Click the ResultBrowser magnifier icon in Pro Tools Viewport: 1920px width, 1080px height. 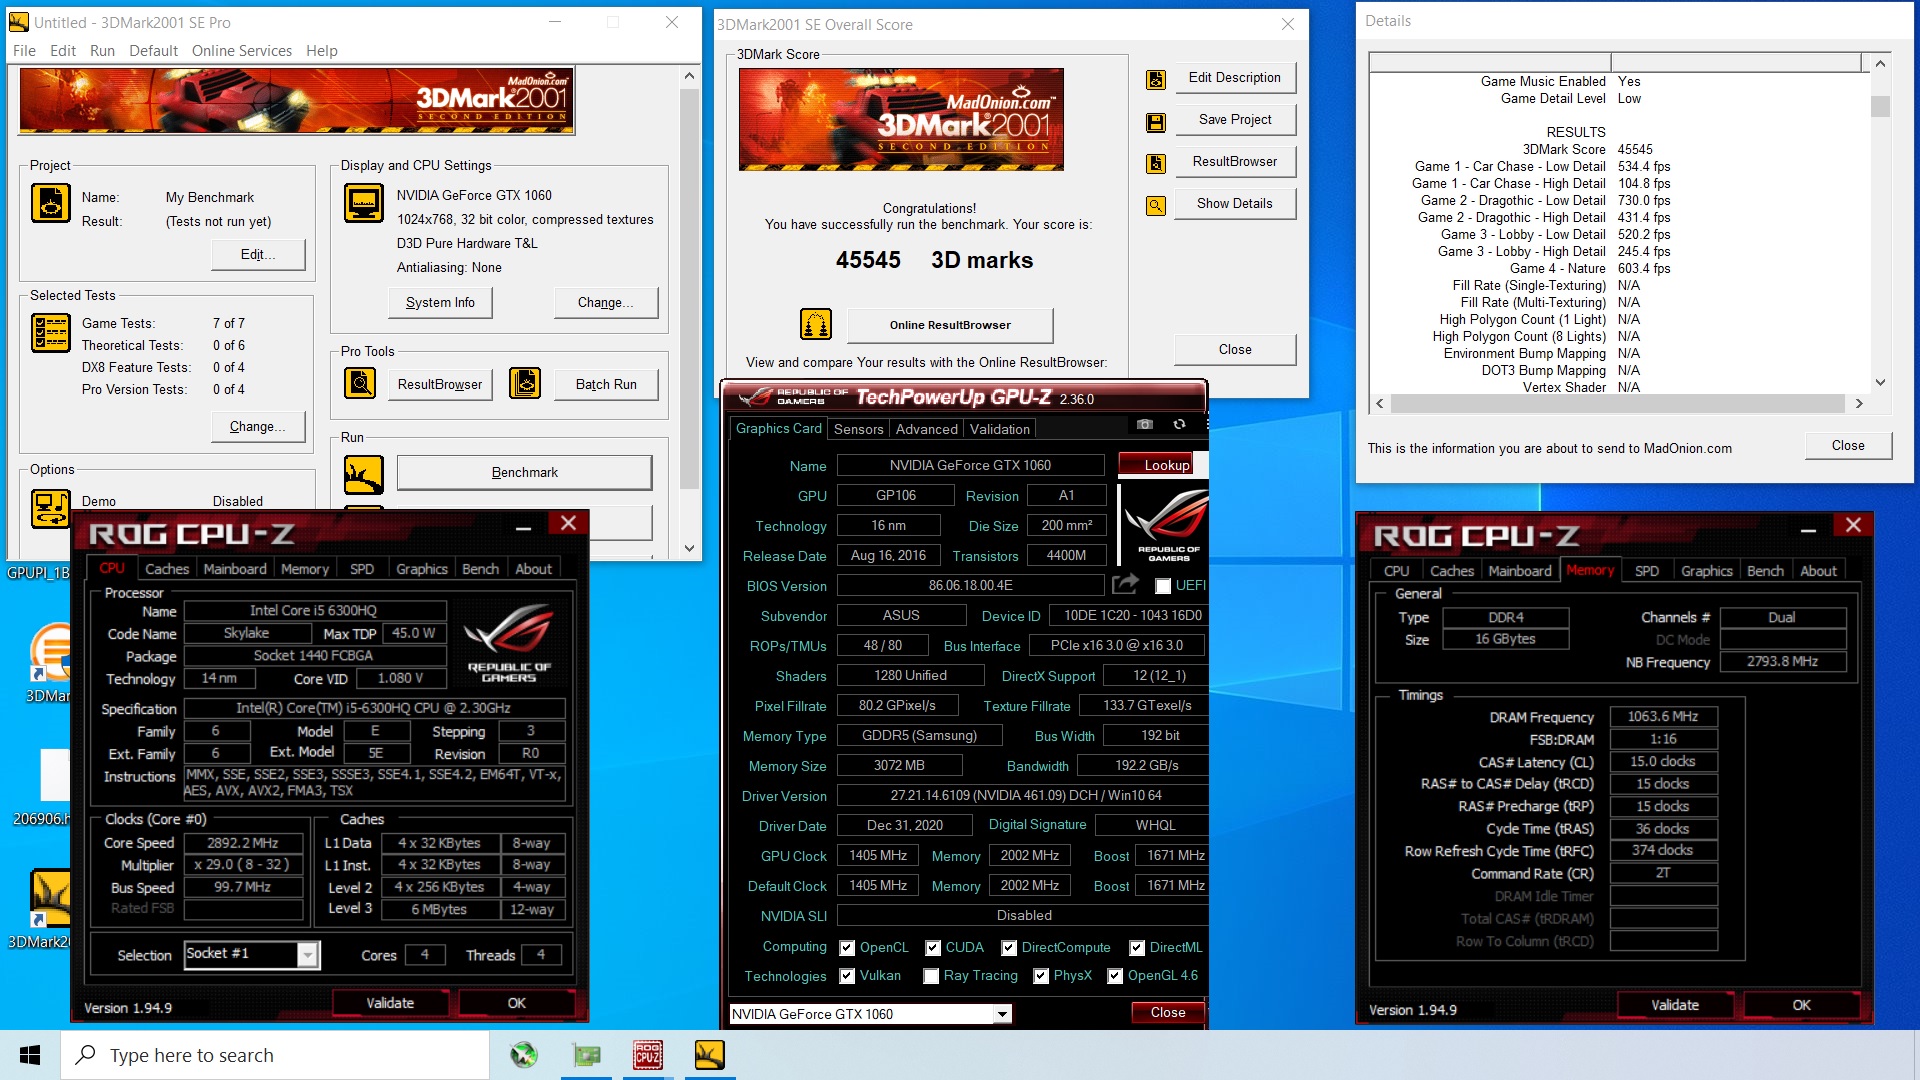coord(360,383)
